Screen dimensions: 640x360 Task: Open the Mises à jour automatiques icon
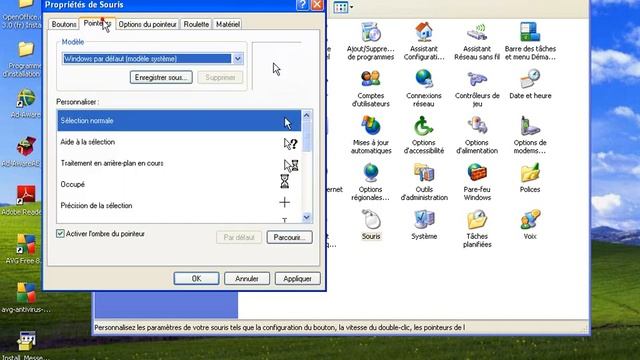(x=371, y=135)
